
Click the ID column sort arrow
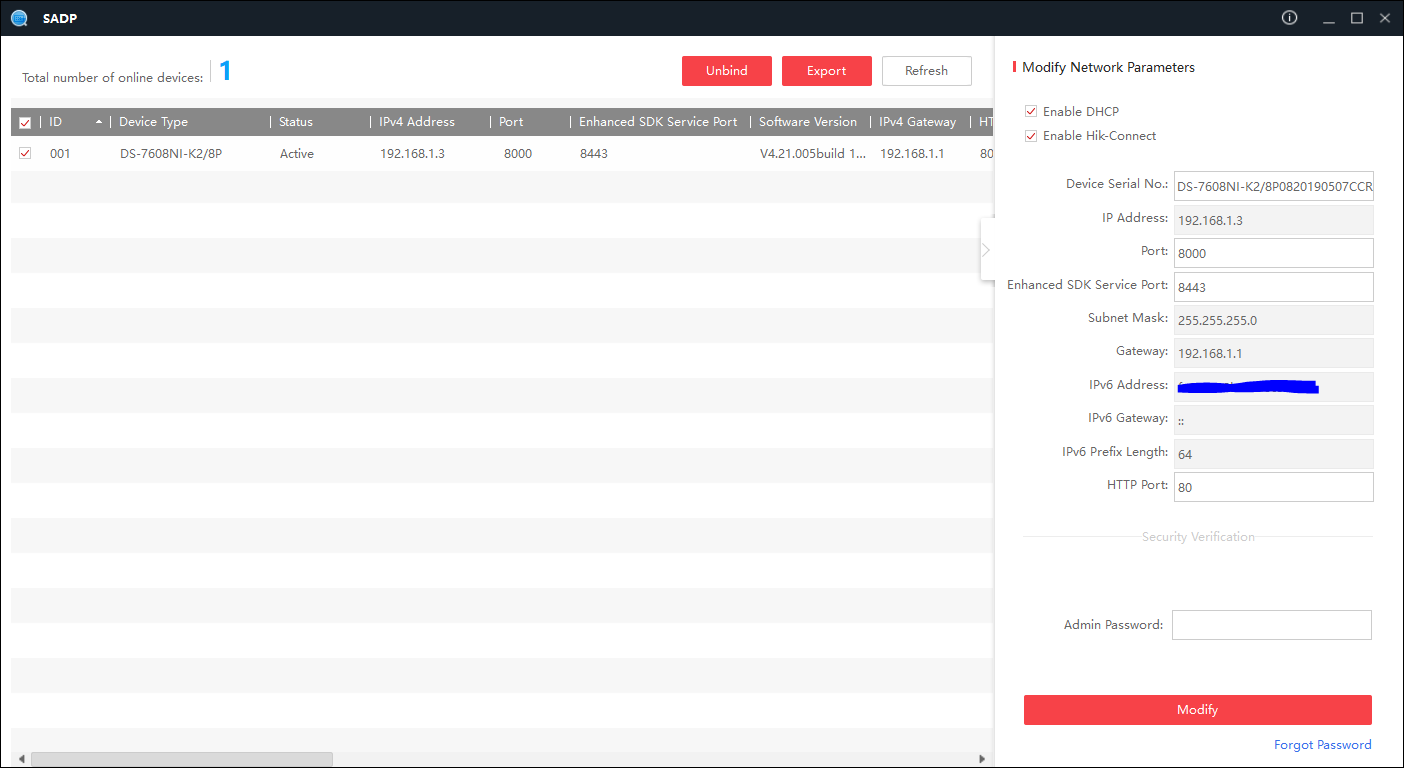98,122
